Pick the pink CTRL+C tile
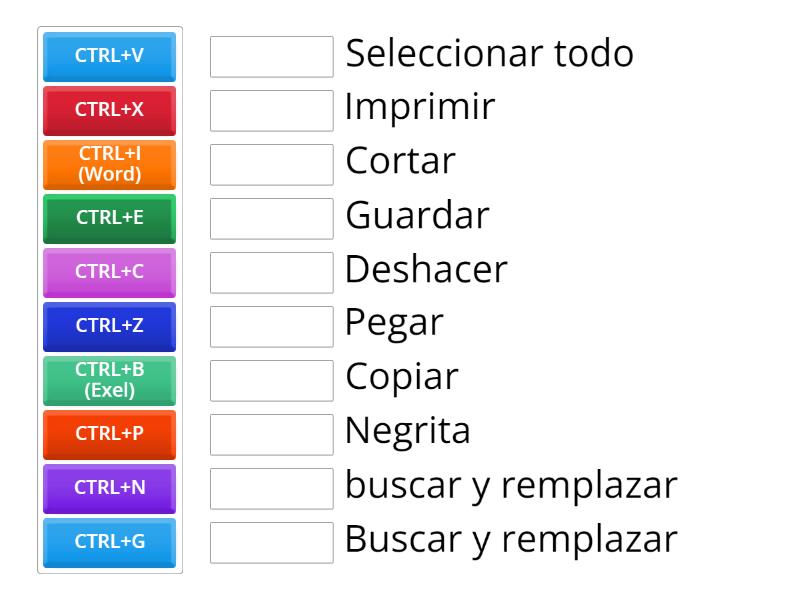The image size is (800, 600). [x=108, y=273]
